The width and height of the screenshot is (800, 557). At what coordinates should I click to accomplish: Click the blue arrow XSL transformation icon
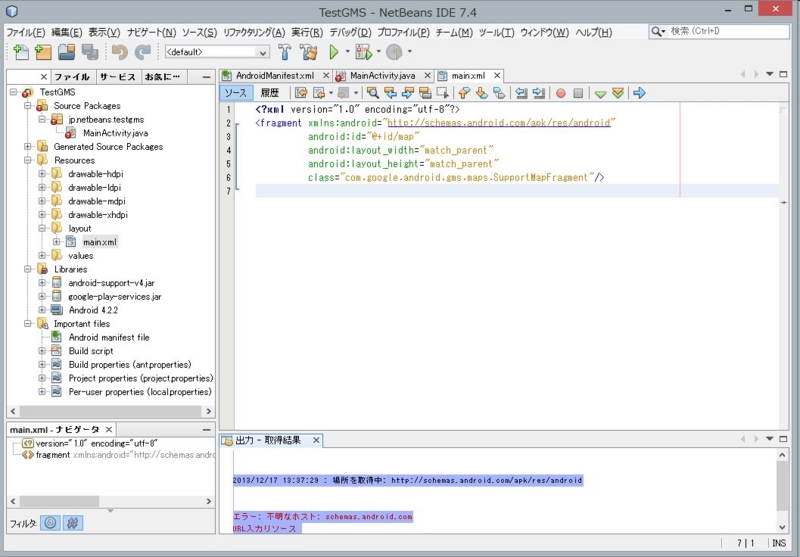pyautogui.click(x=639, y=93)
